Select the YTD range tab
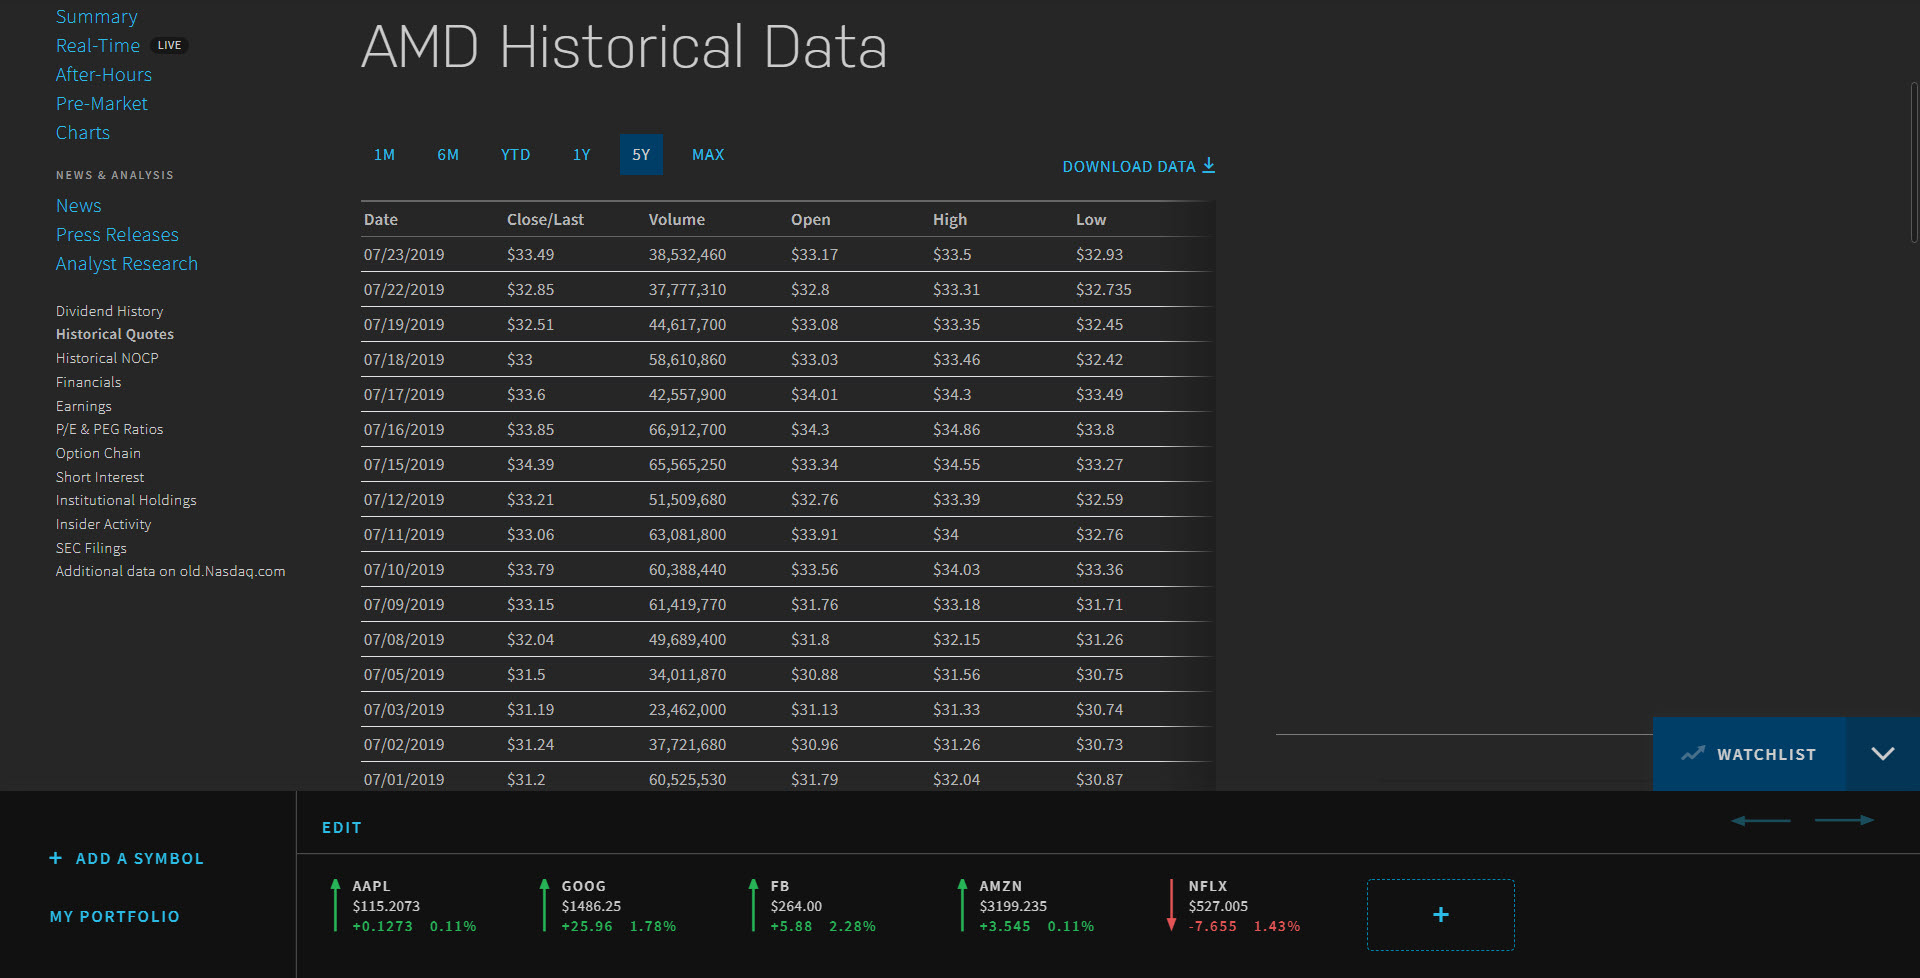 coord(515,155)
